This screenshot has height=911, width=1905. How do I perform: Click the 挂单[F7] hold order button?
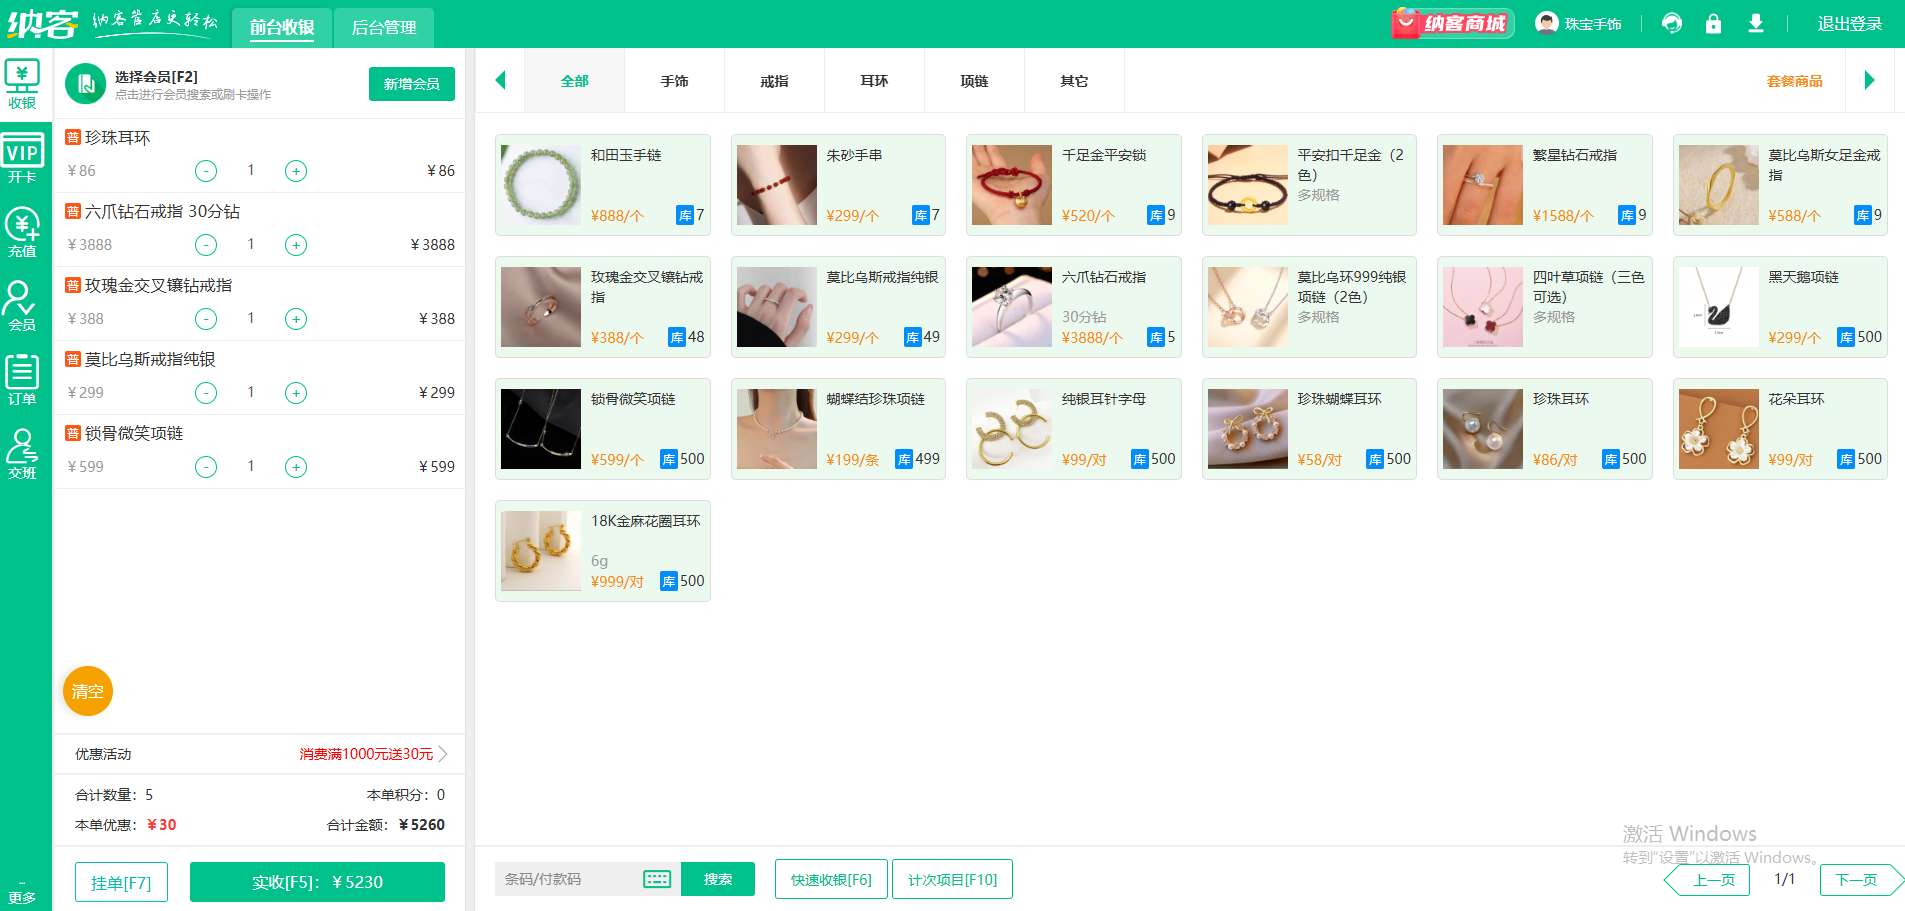(121, 883)
